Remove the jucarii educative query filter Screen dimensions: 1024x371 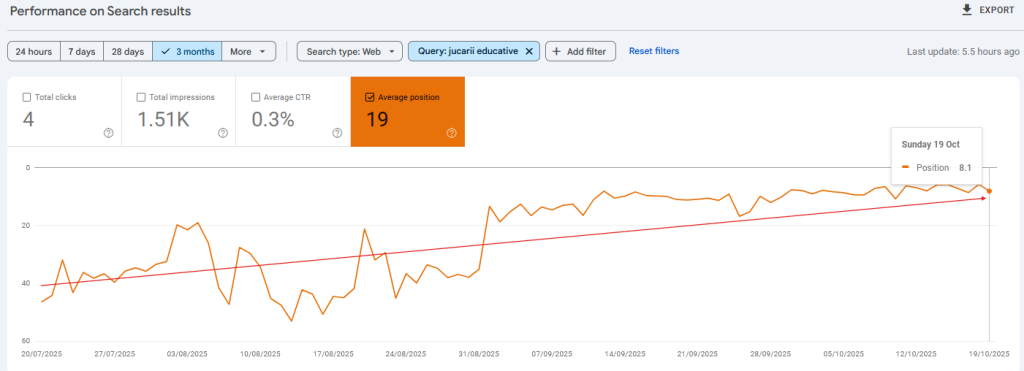529,51
